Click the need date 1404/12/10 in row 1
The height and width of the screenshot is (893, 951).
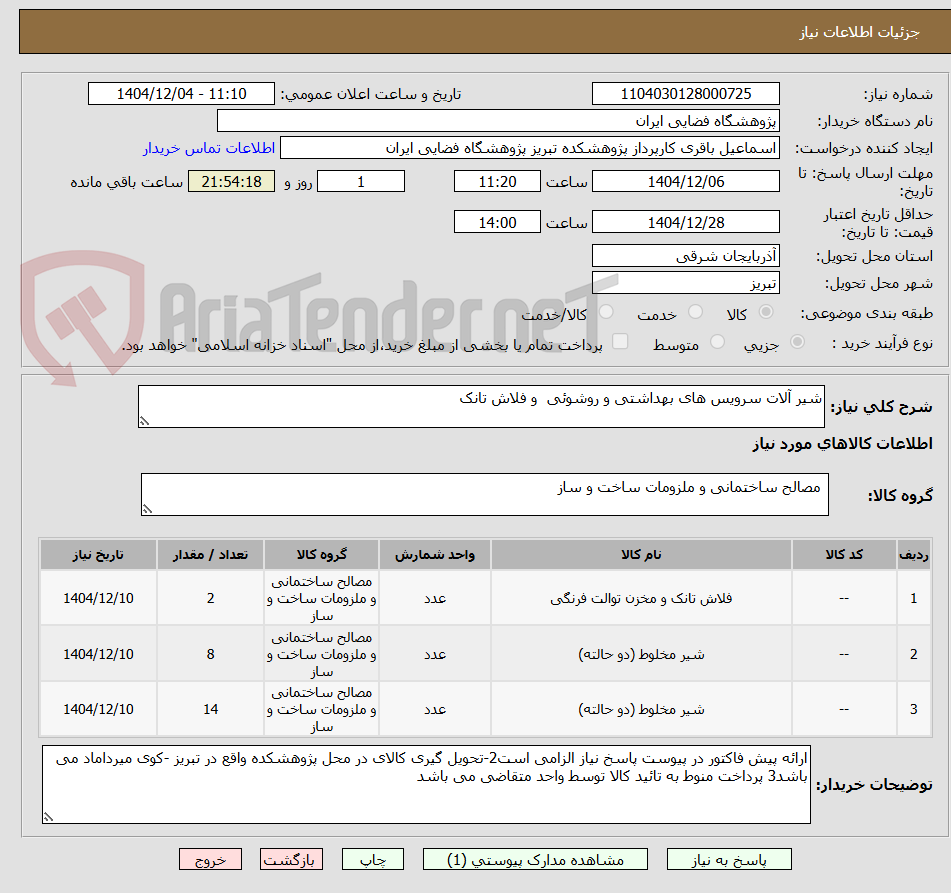(x=98, y=598)
